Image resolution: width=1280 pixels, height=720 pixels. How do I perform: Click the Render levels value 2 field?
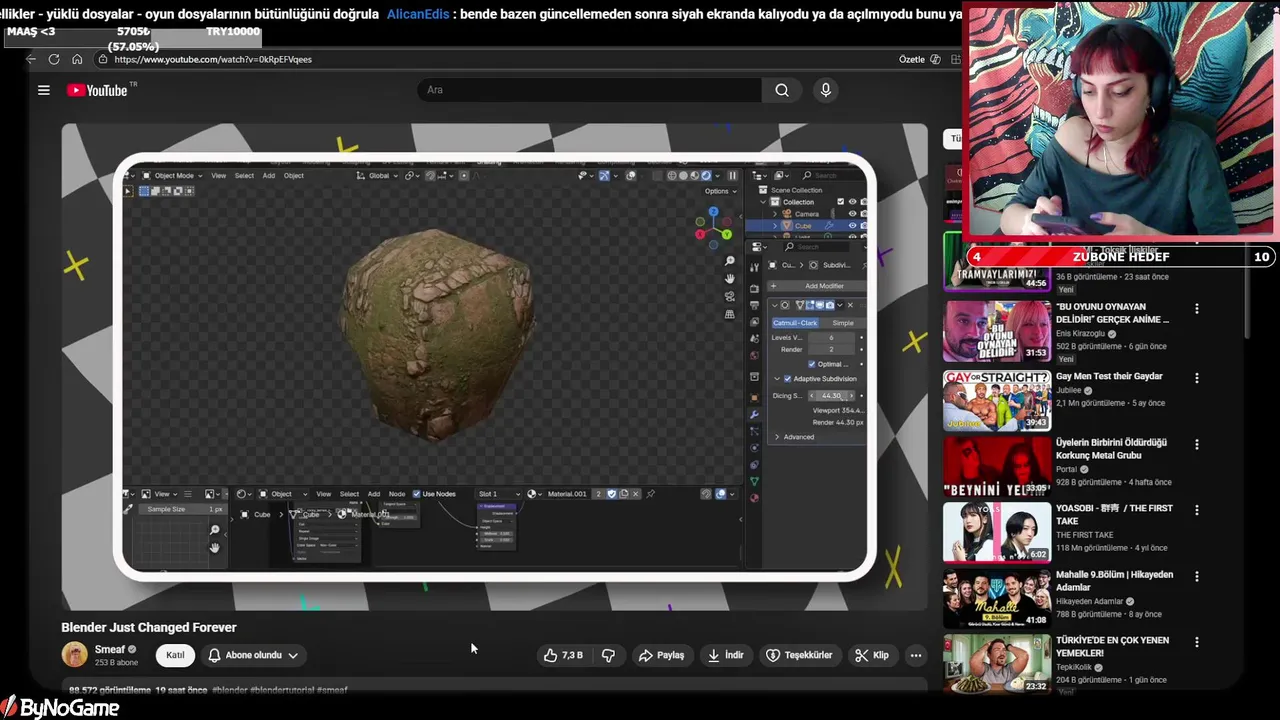[831, 350]
